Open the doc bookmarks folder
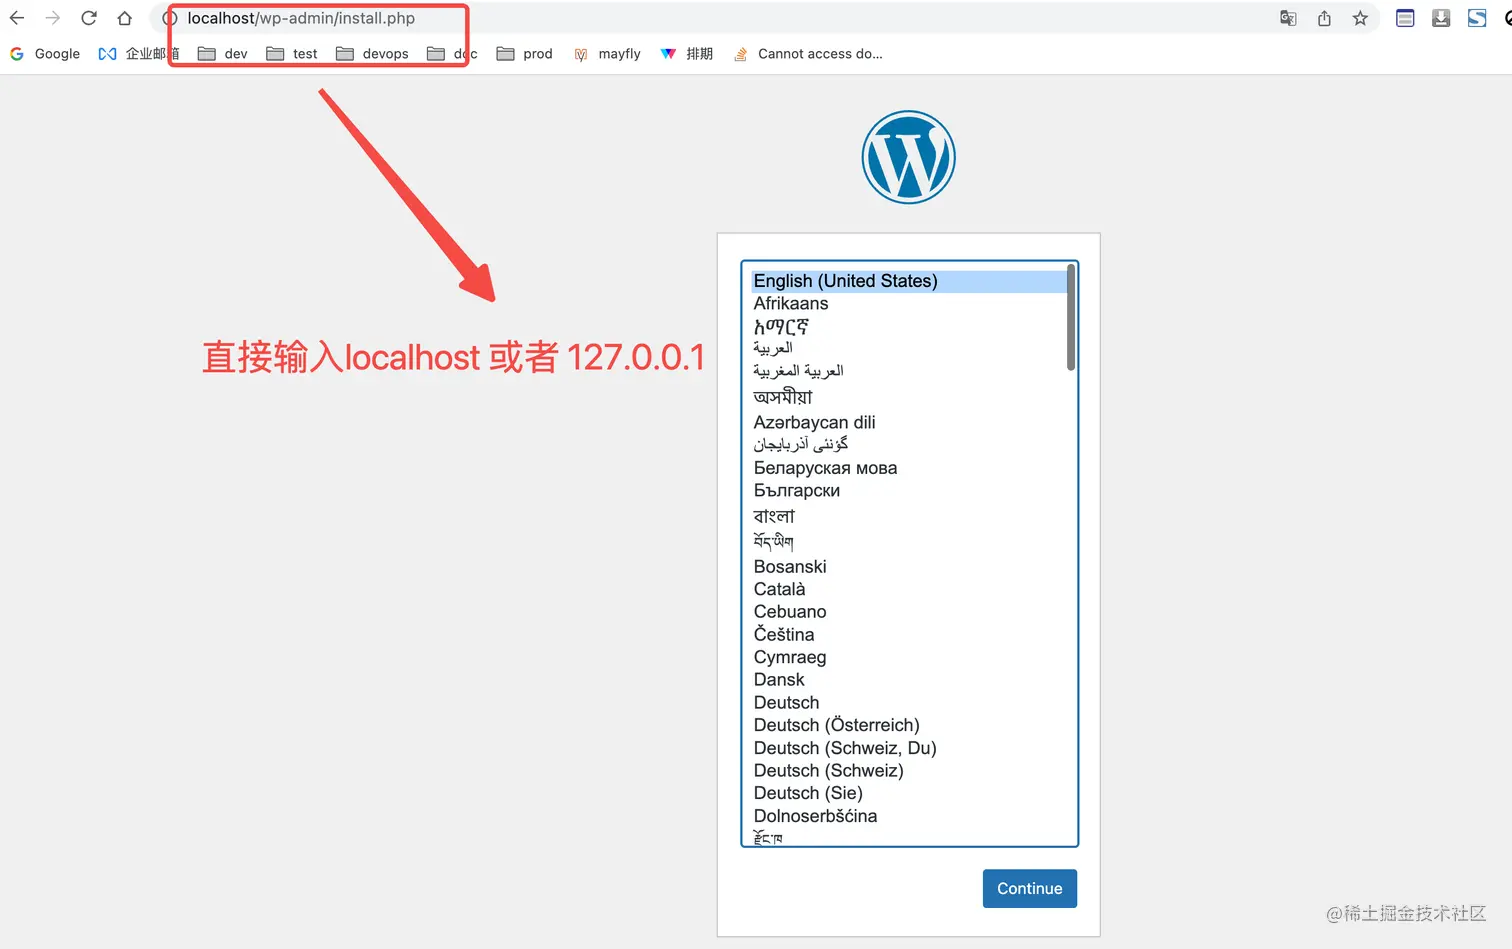Image resolution: width=1512 pixels, height=949 pixels. coord(452,54)
